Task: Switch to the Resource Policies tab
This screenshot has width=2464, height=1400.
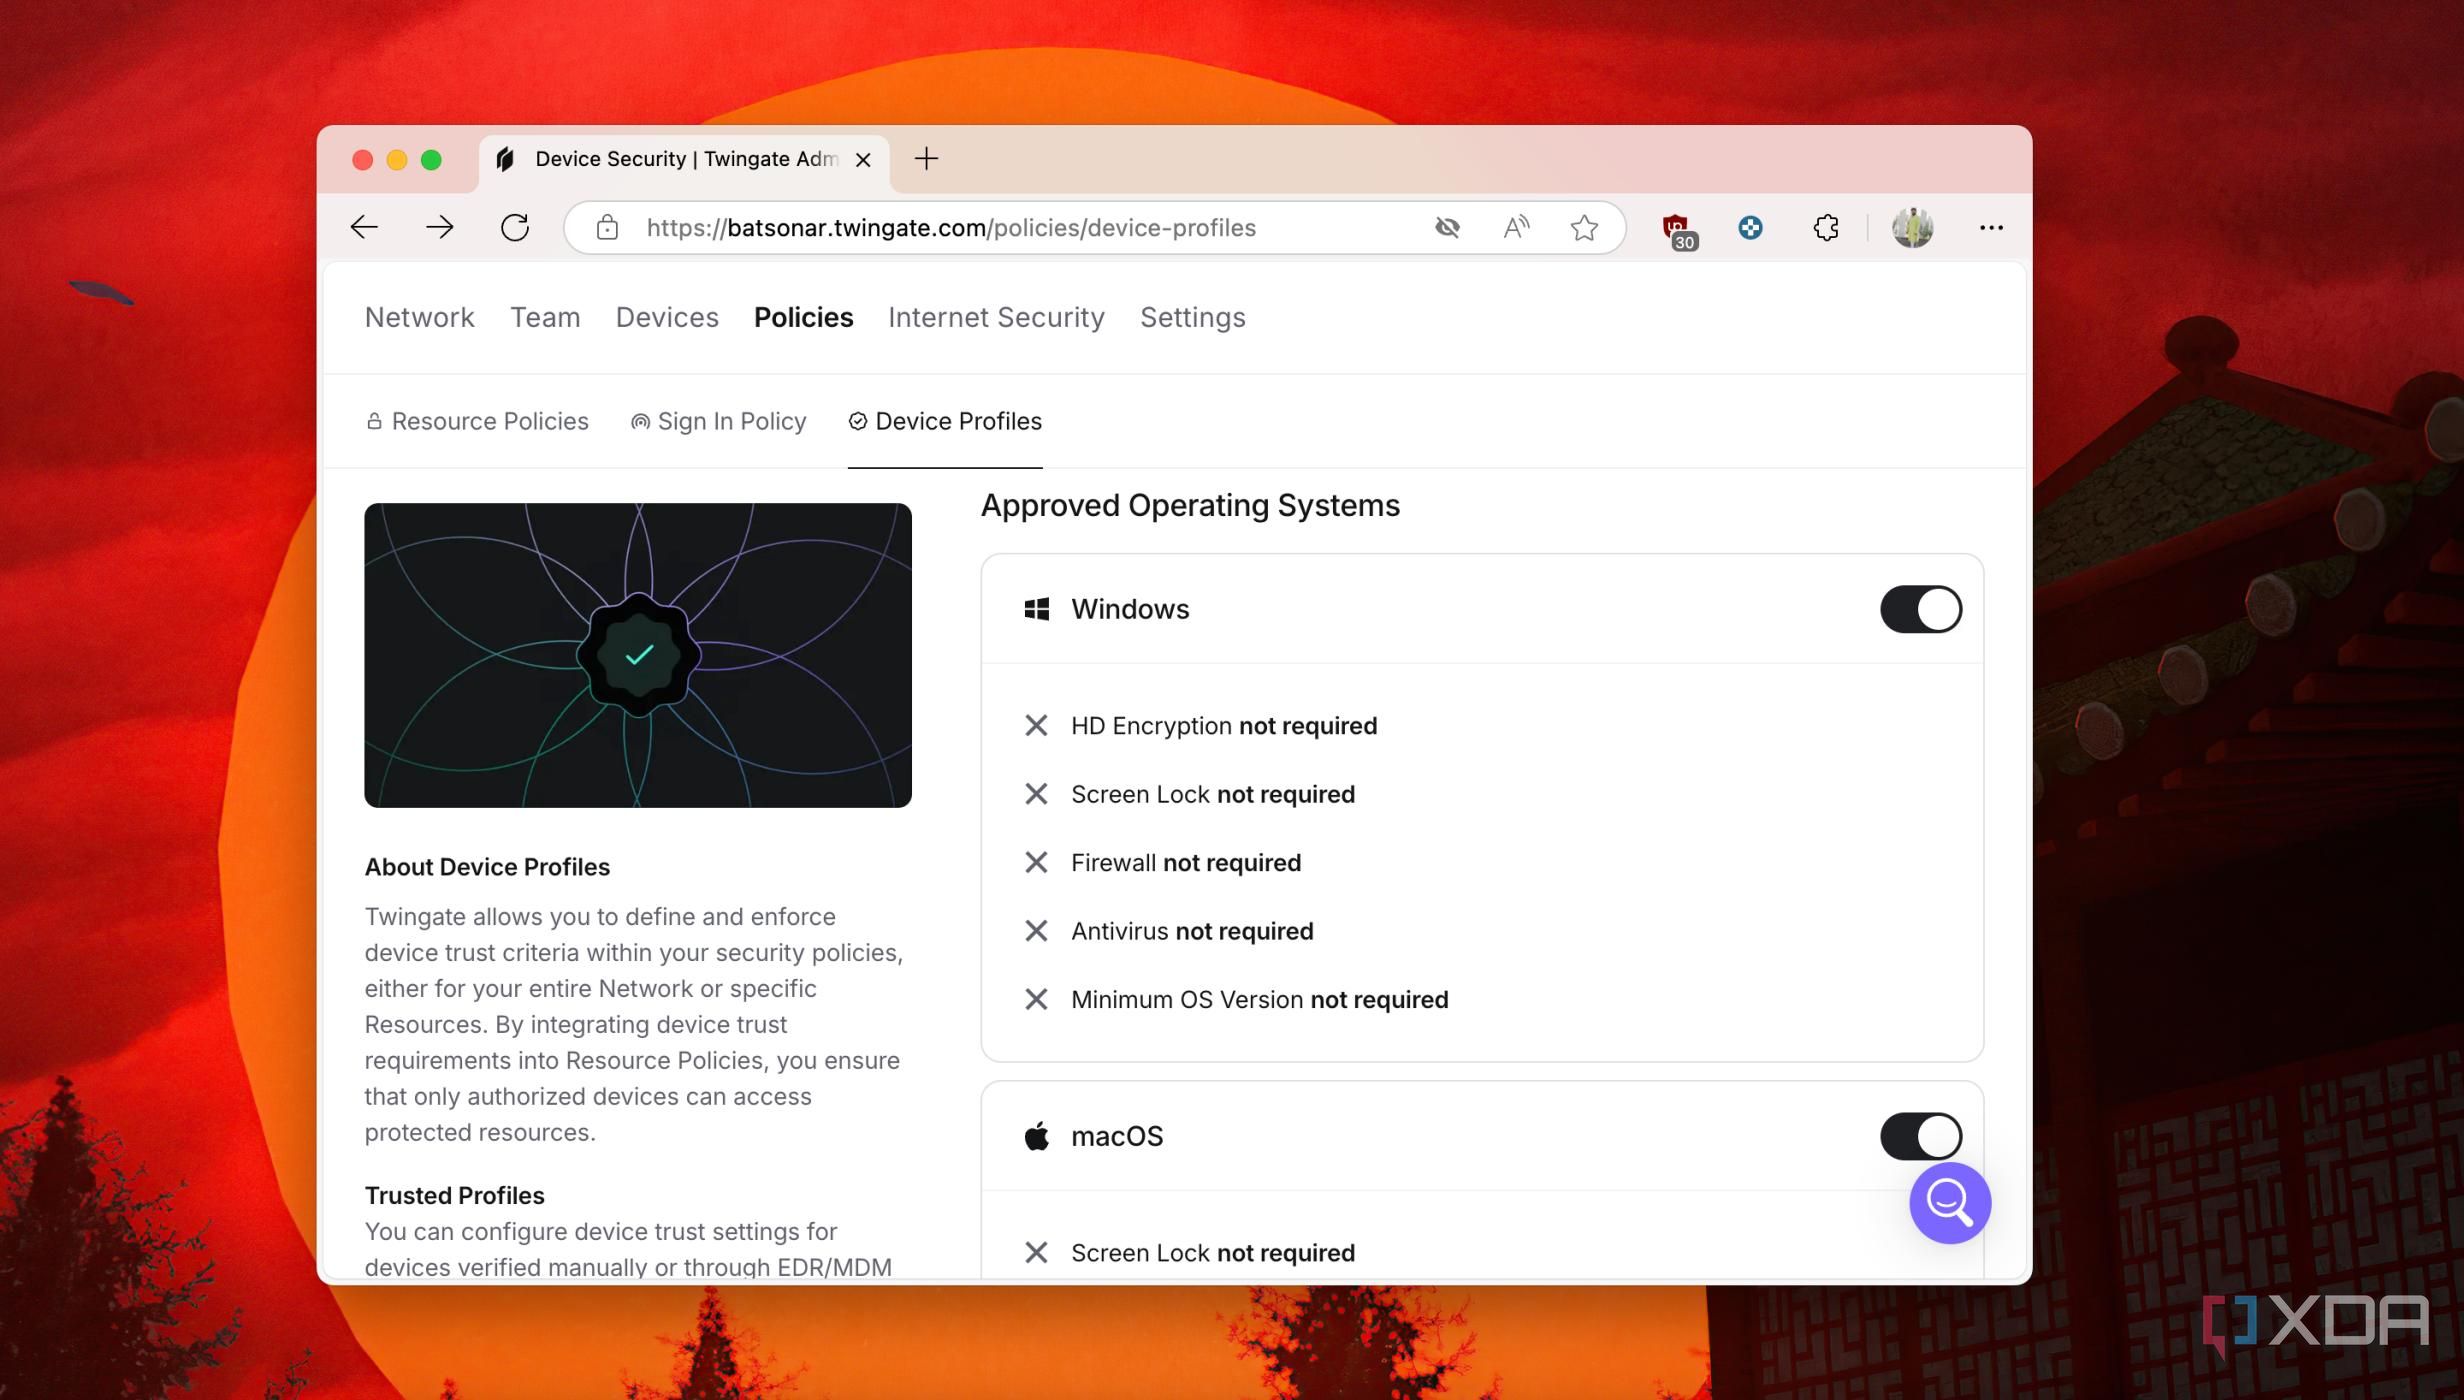Action: click(477, 421)
